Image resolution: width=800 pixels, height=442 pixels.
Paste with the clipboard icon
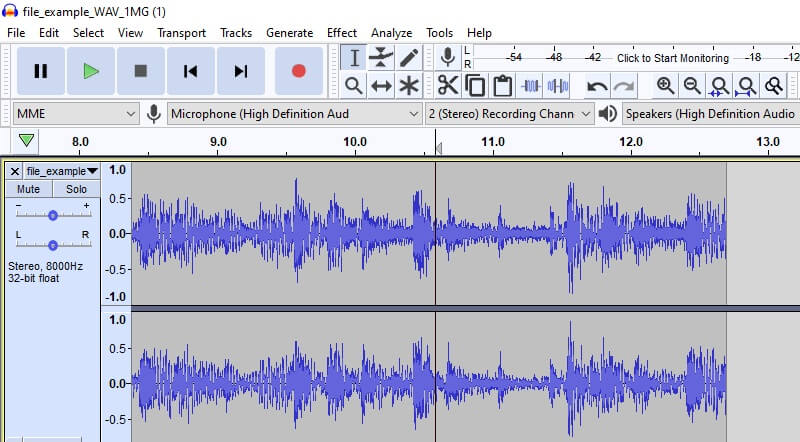coord(503,86)
